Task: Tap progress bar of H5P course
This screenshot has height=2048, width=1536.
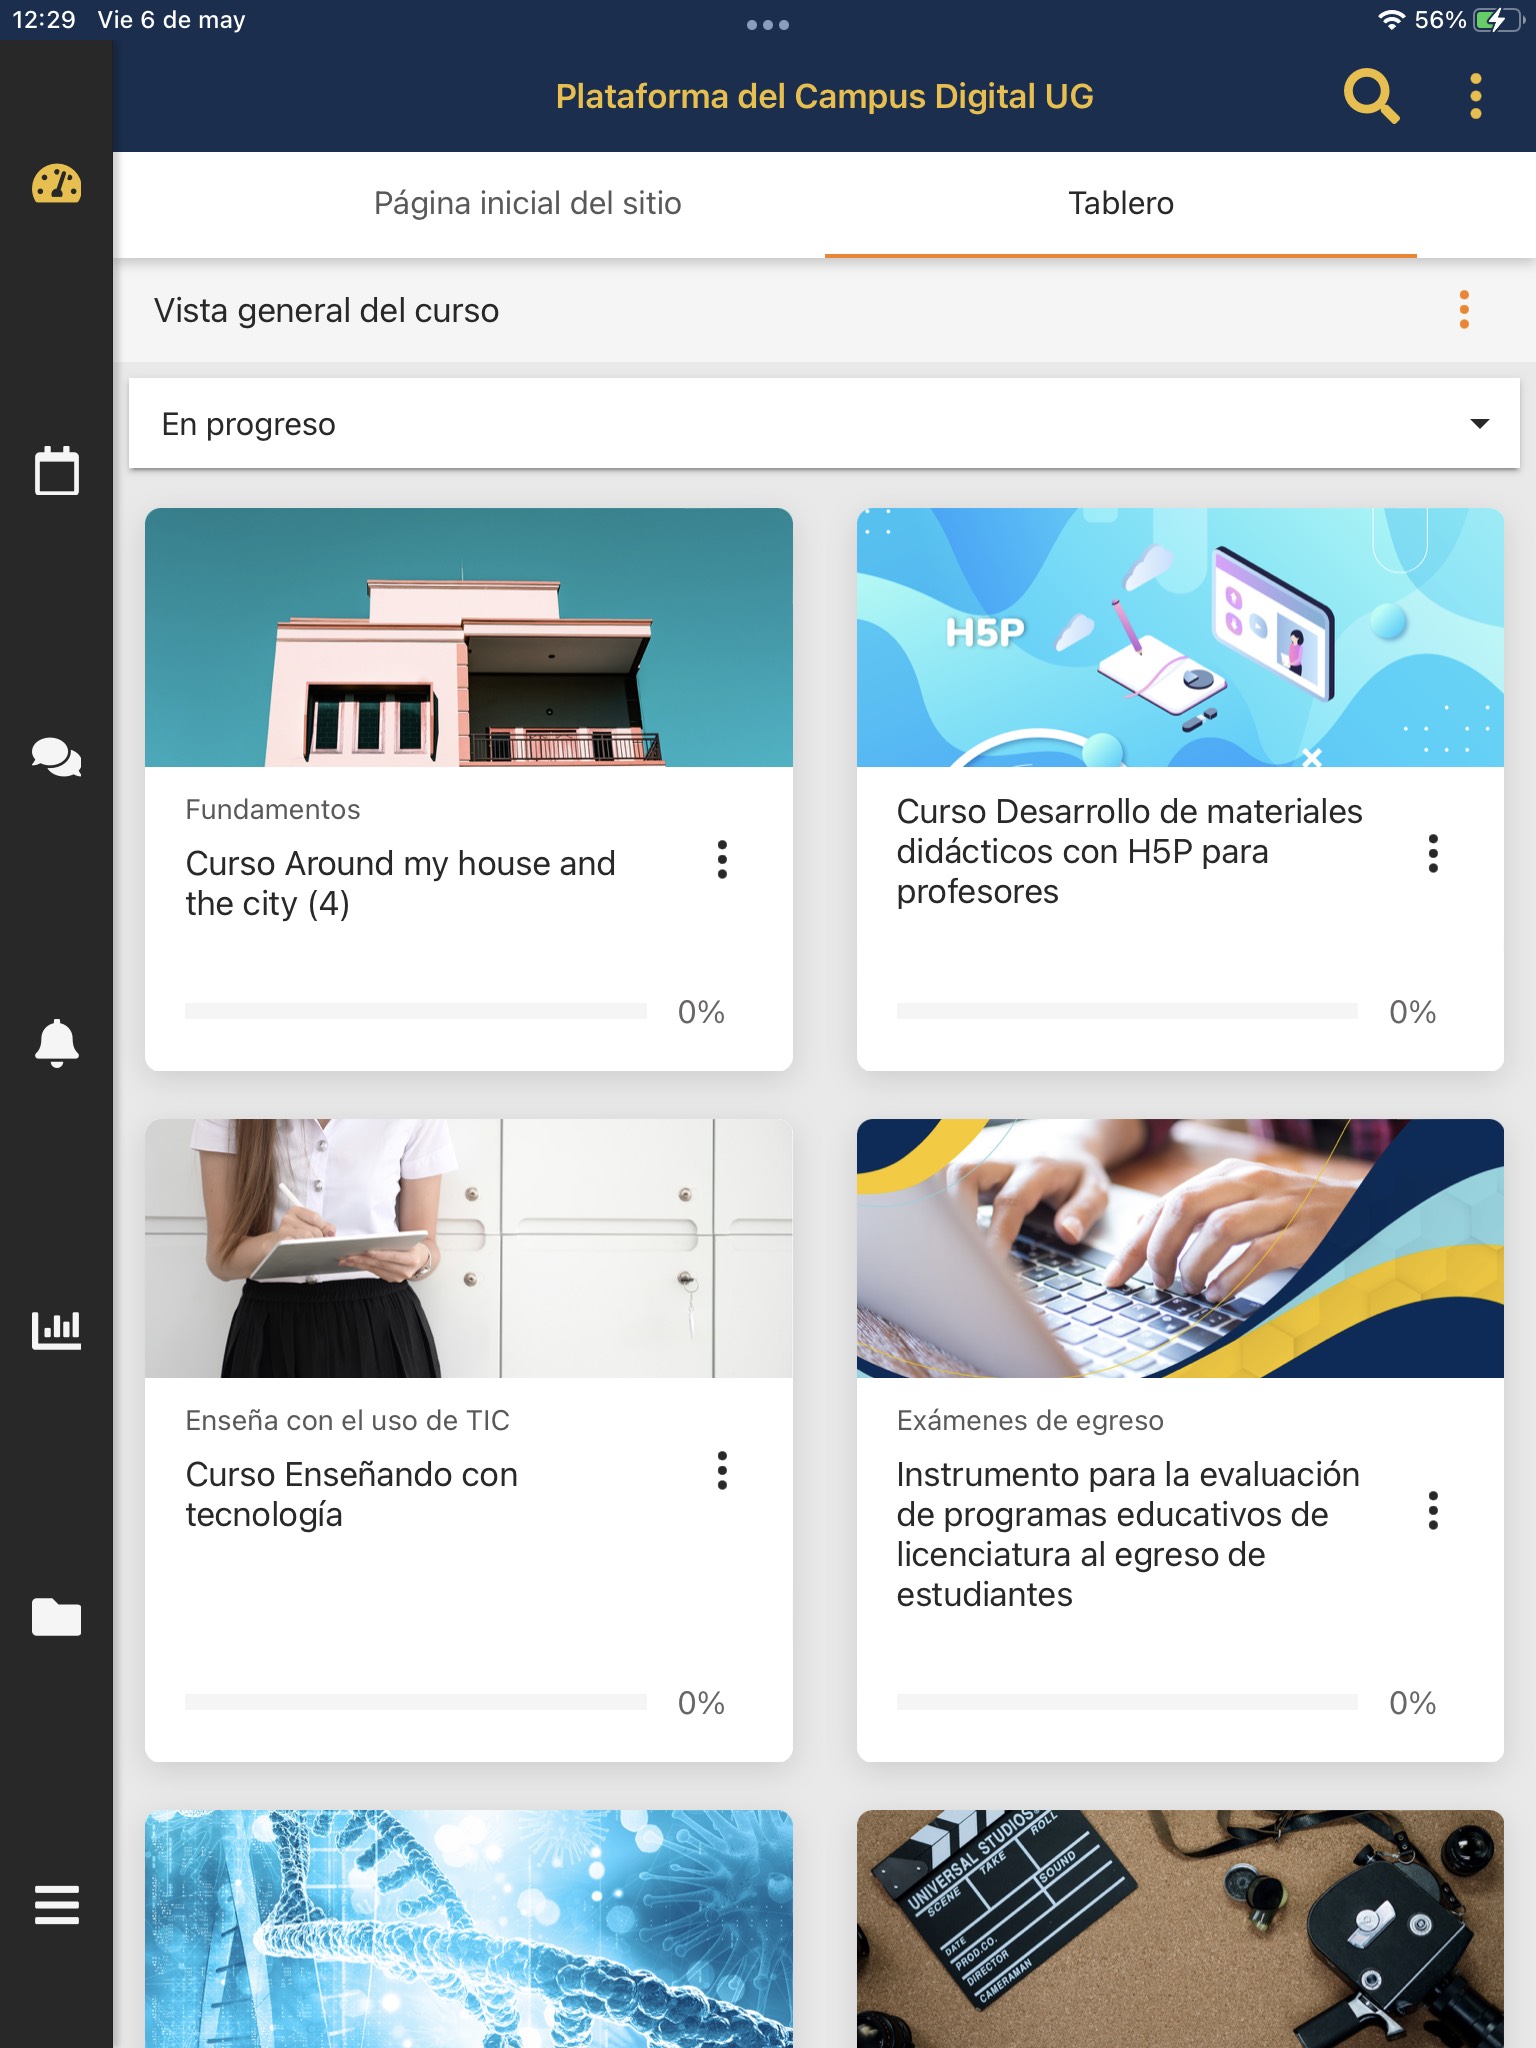Action: click(1127, 1011)
